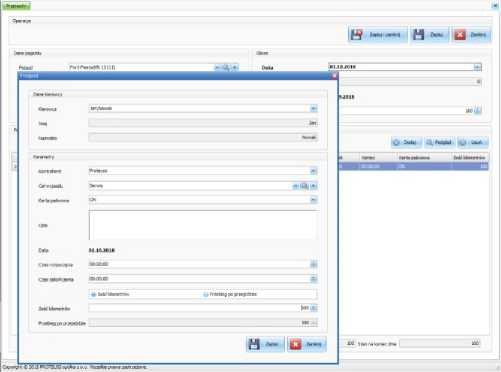Click the search icon in the Pojazd field
501x372 pixels.
226,68
